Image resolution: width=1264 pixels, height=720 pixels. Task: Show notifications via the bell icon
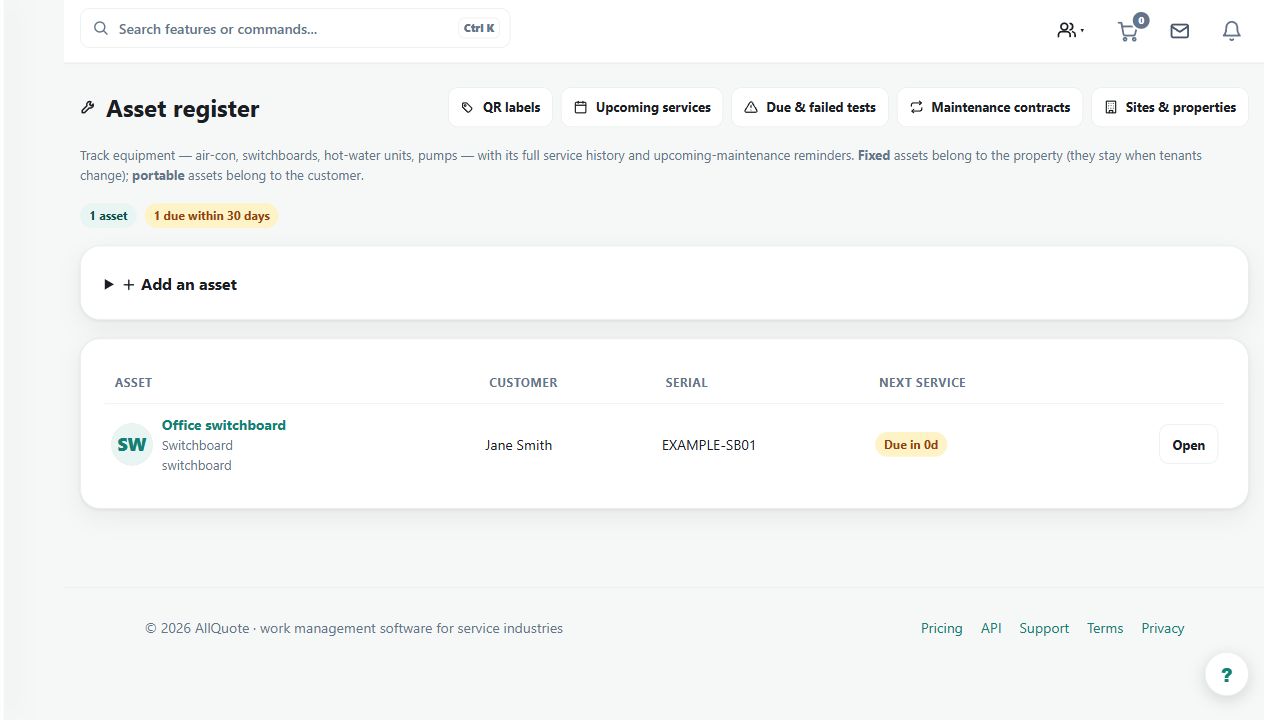click(x=1232, y=31)
